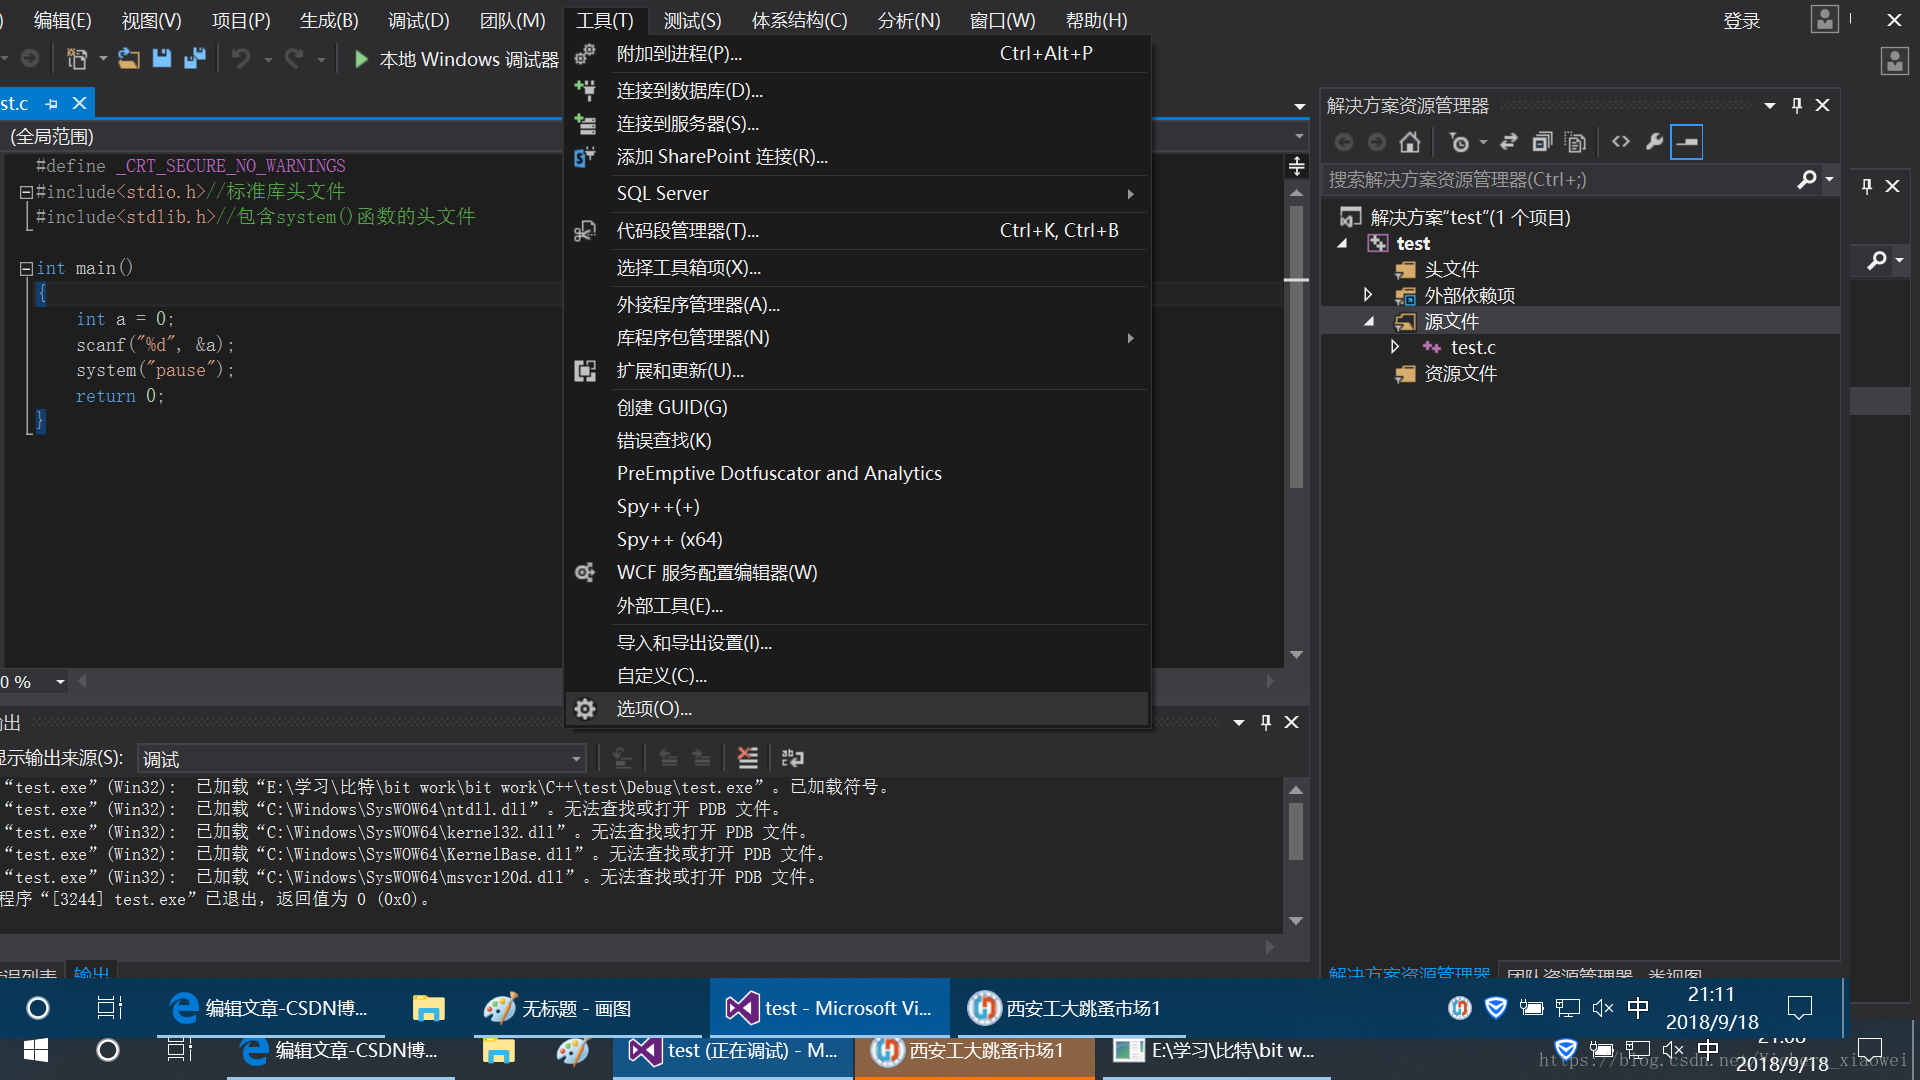The height and width of the screenshot is (1080, 1920).
Task: Start 本地 Windows 调试器 run button
Action: [x=361, y=59]
